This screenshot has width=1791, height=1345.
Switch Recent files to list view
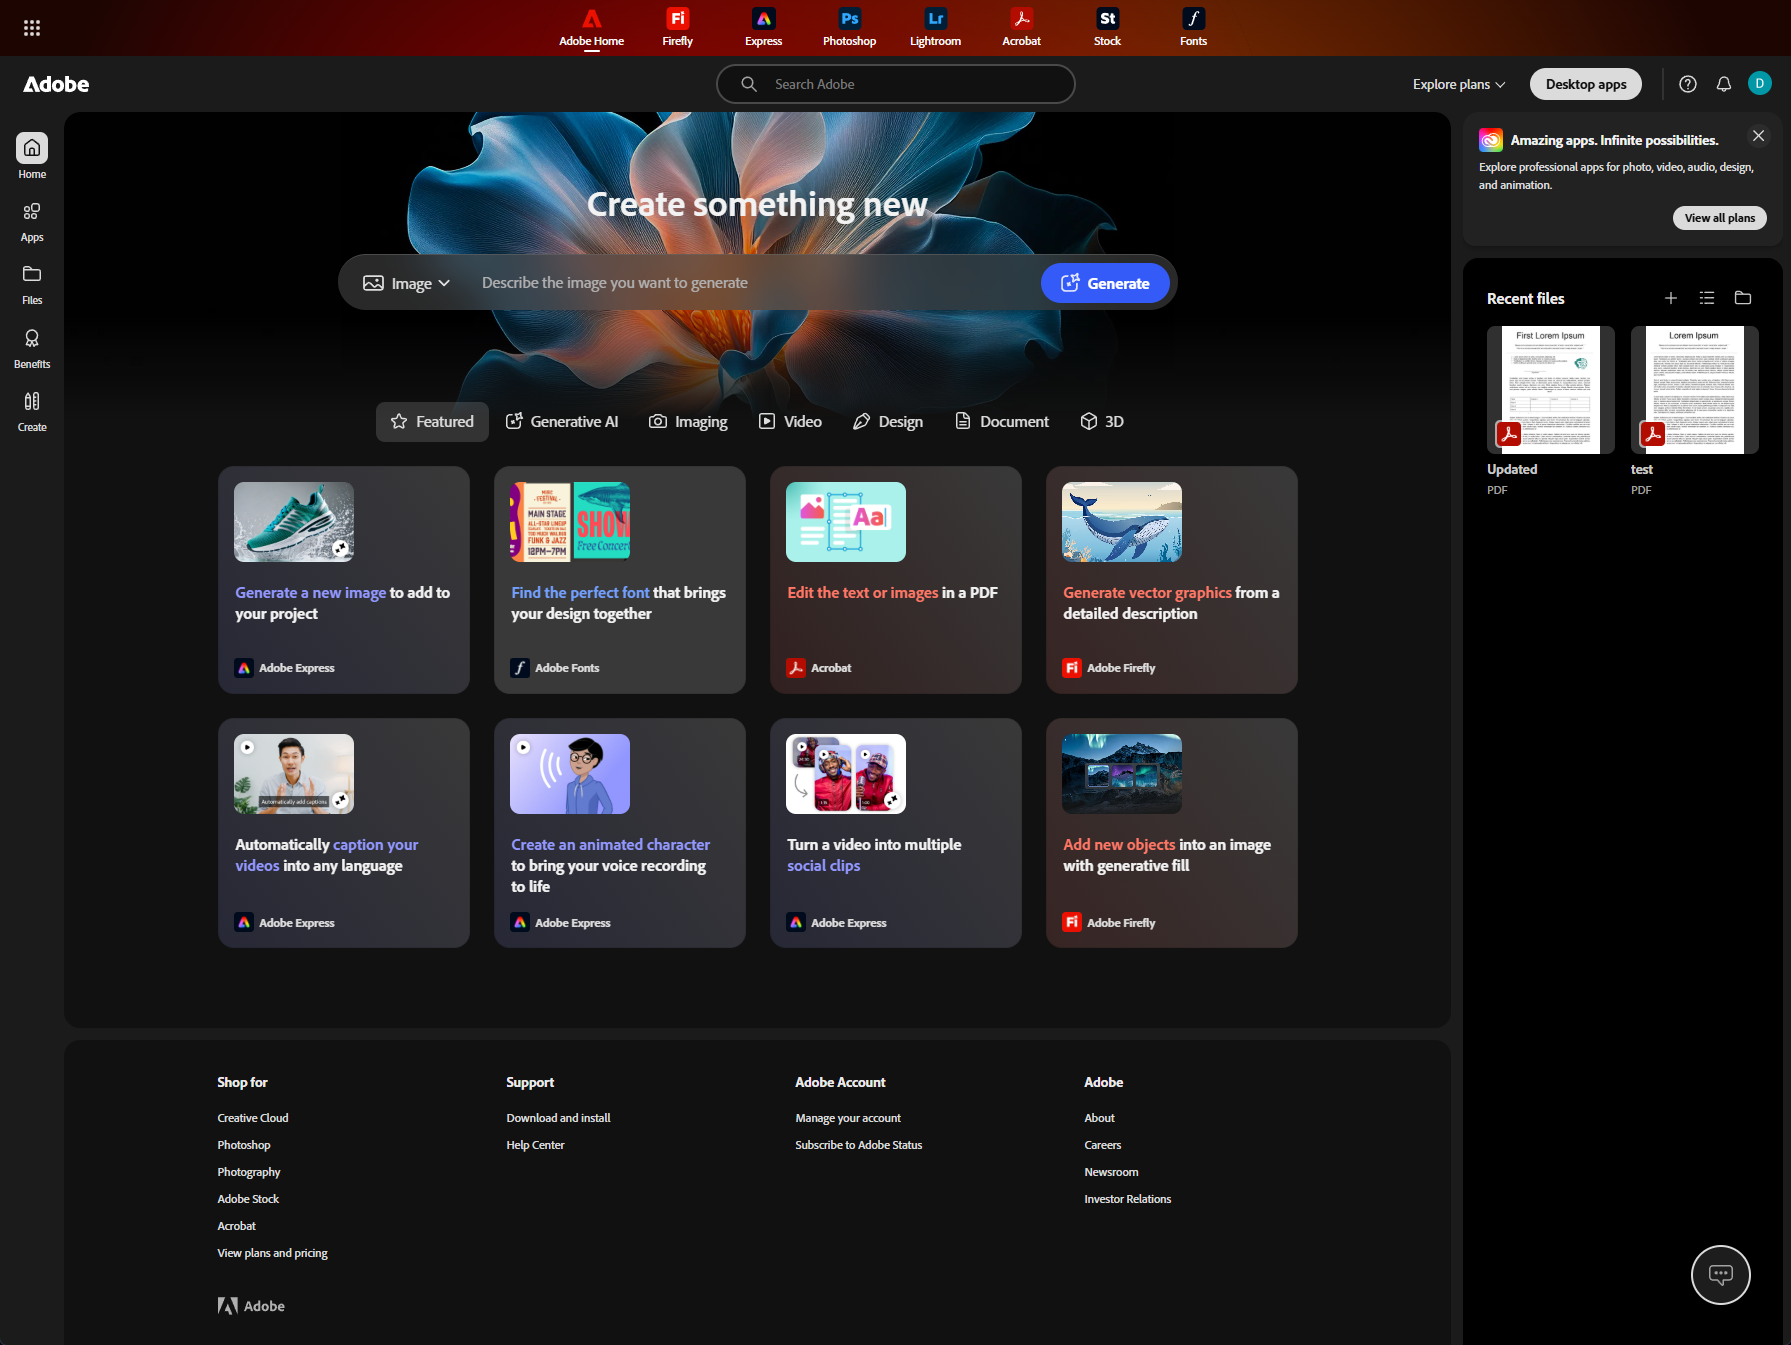1707,298
